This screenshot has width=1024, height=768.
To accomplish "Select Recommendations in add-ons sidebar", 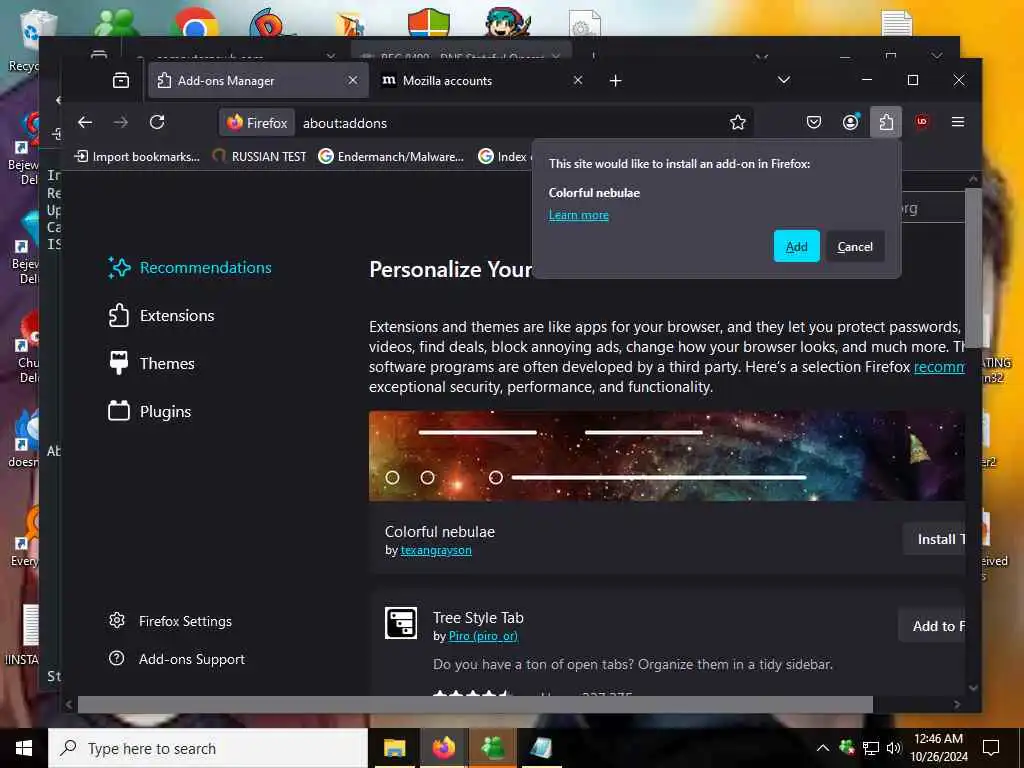I will [190, 267].
